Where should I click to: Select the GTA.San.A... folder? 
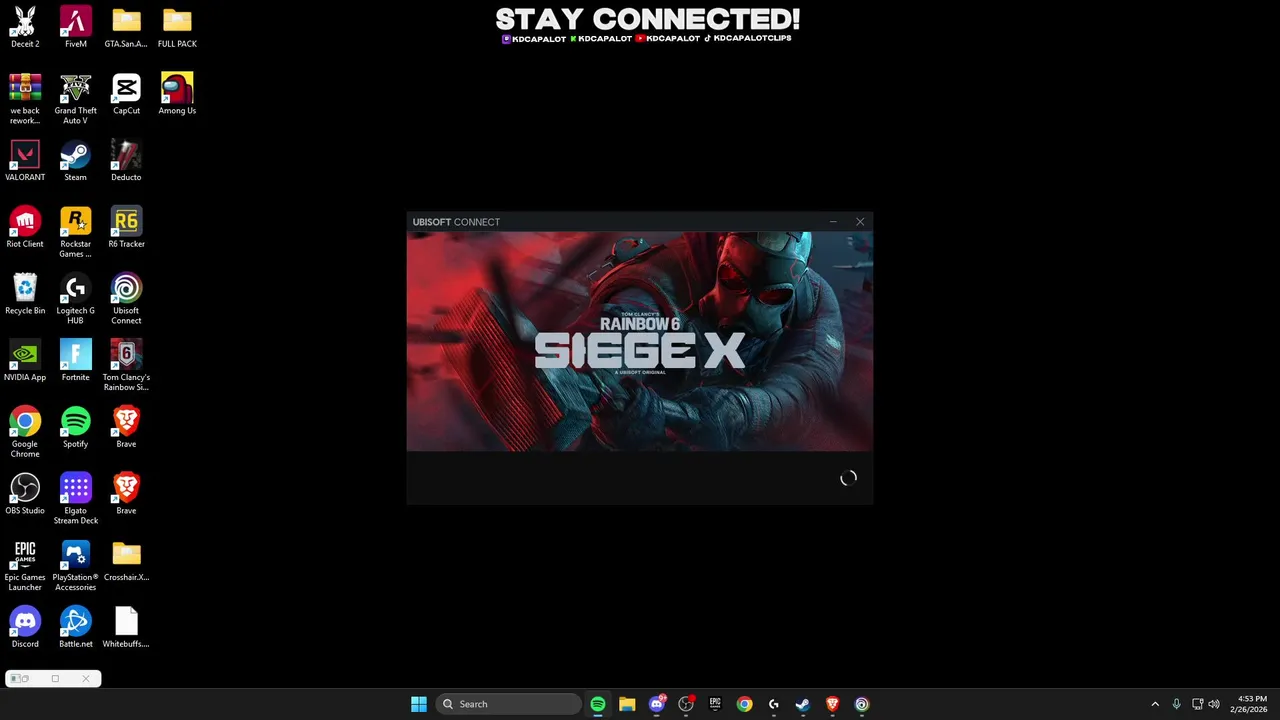(x=126, y=27)
